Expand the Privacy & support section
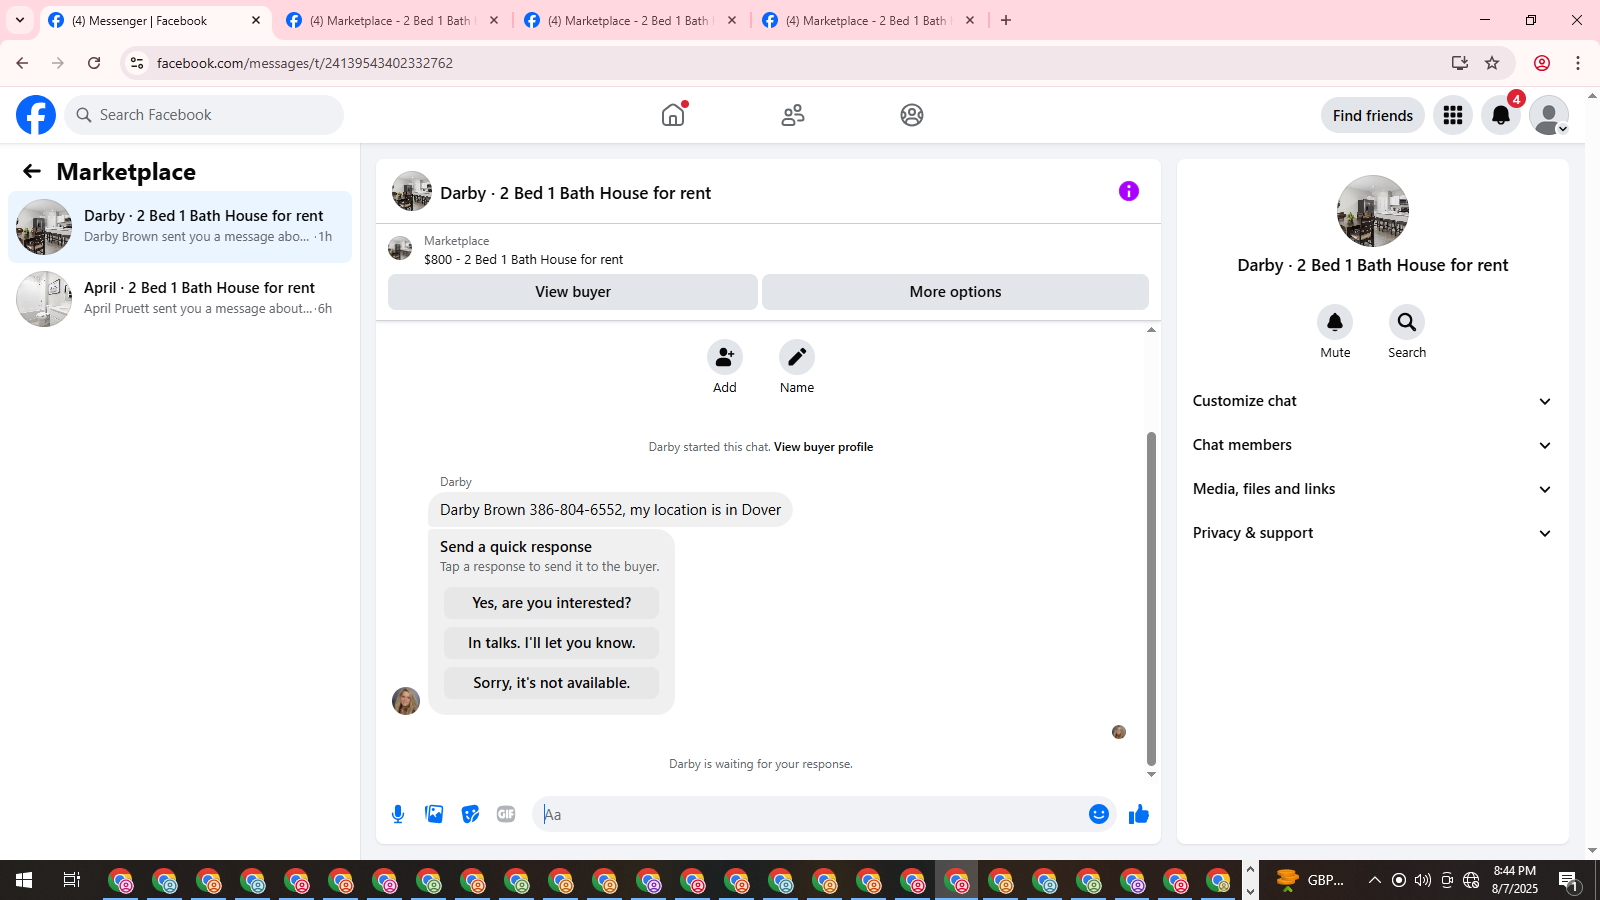The height and width of the screenshot is (900, 1600). [1373, 533]
